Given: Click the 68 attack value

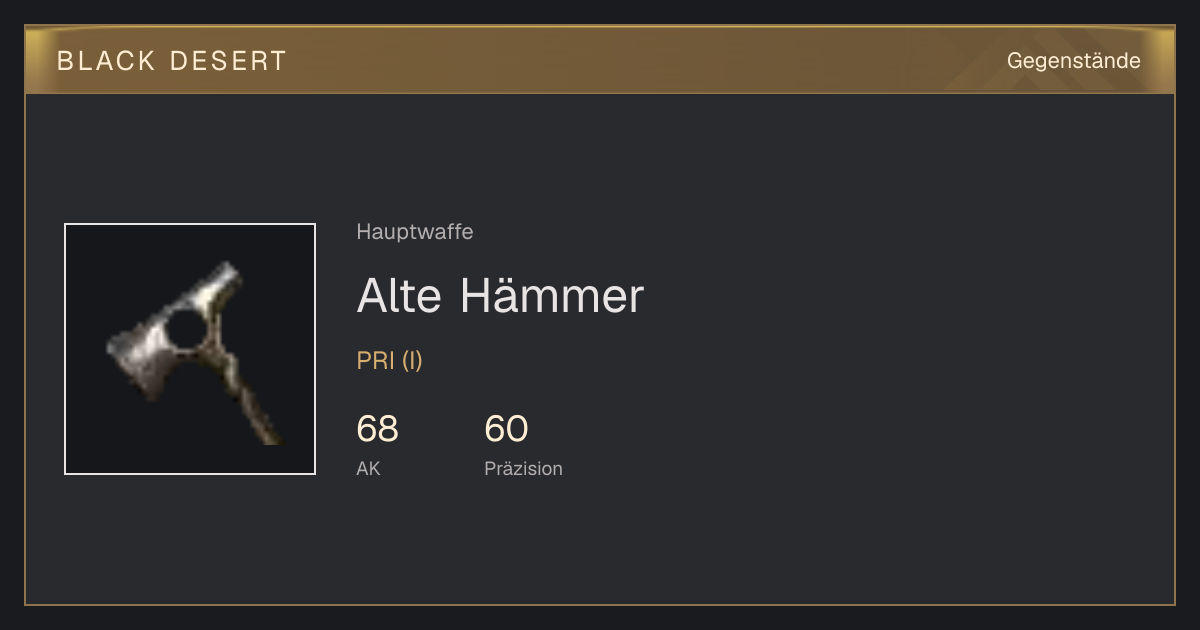Looking at the screenshot, I should pyautogui.click(x=377, y=429).
